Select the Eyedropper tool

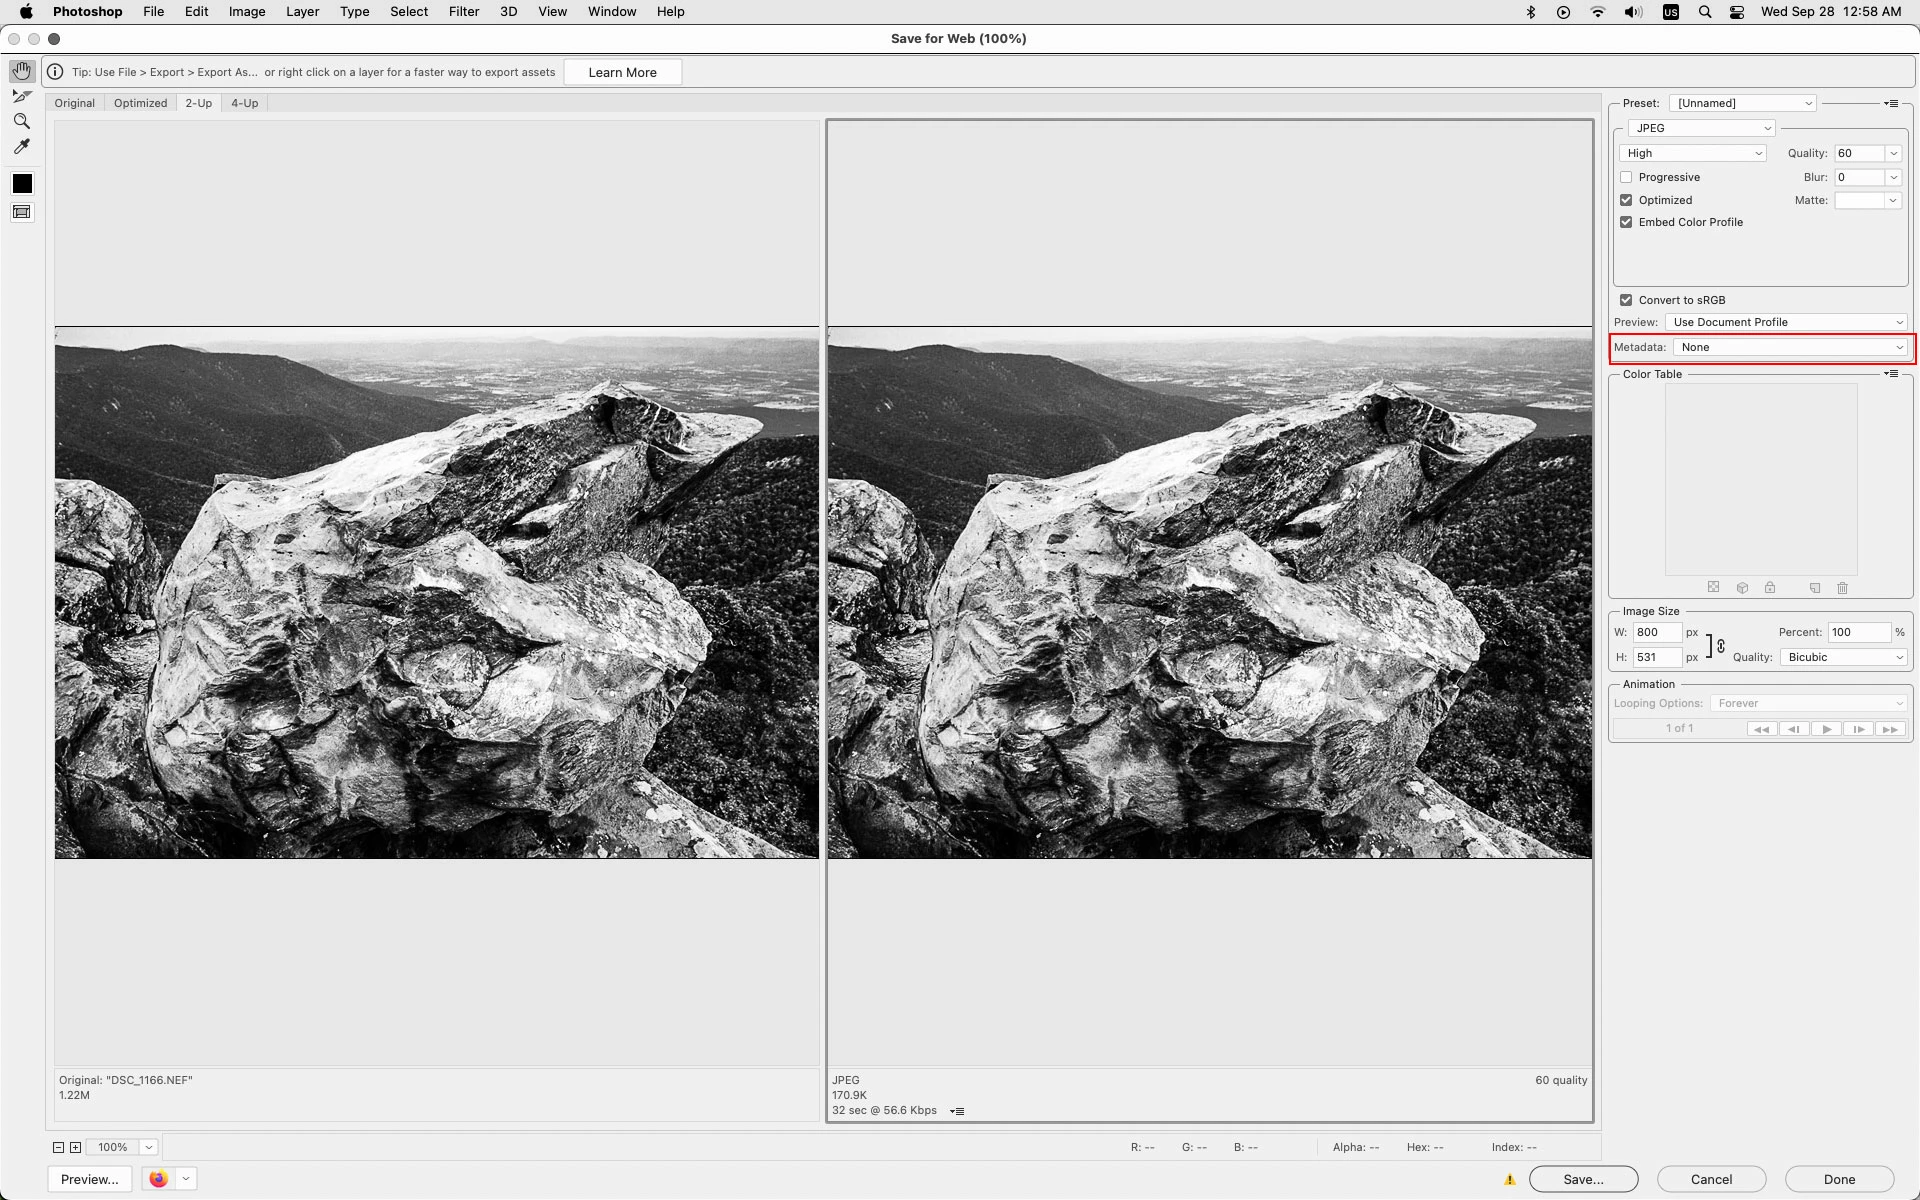pos(22,147)
